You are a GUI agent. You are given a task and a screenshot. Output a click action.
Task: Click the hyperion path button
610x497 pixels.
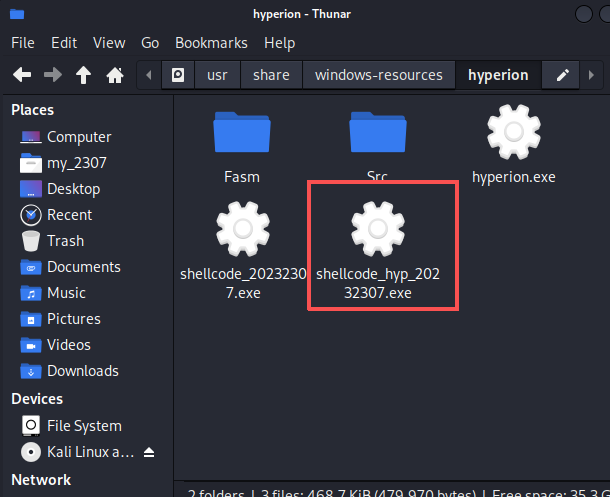[x=498, y=75]
